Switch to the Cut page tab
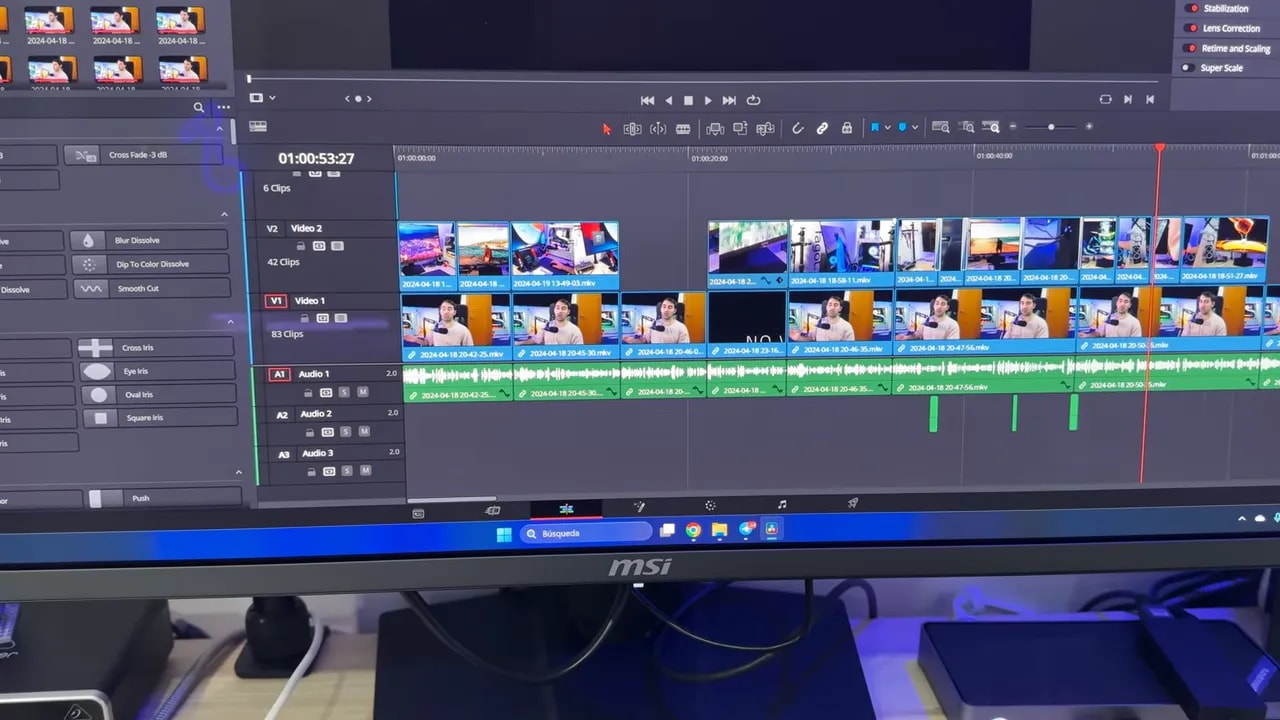This screenshot has height=720, width=1280. (493, 510)
